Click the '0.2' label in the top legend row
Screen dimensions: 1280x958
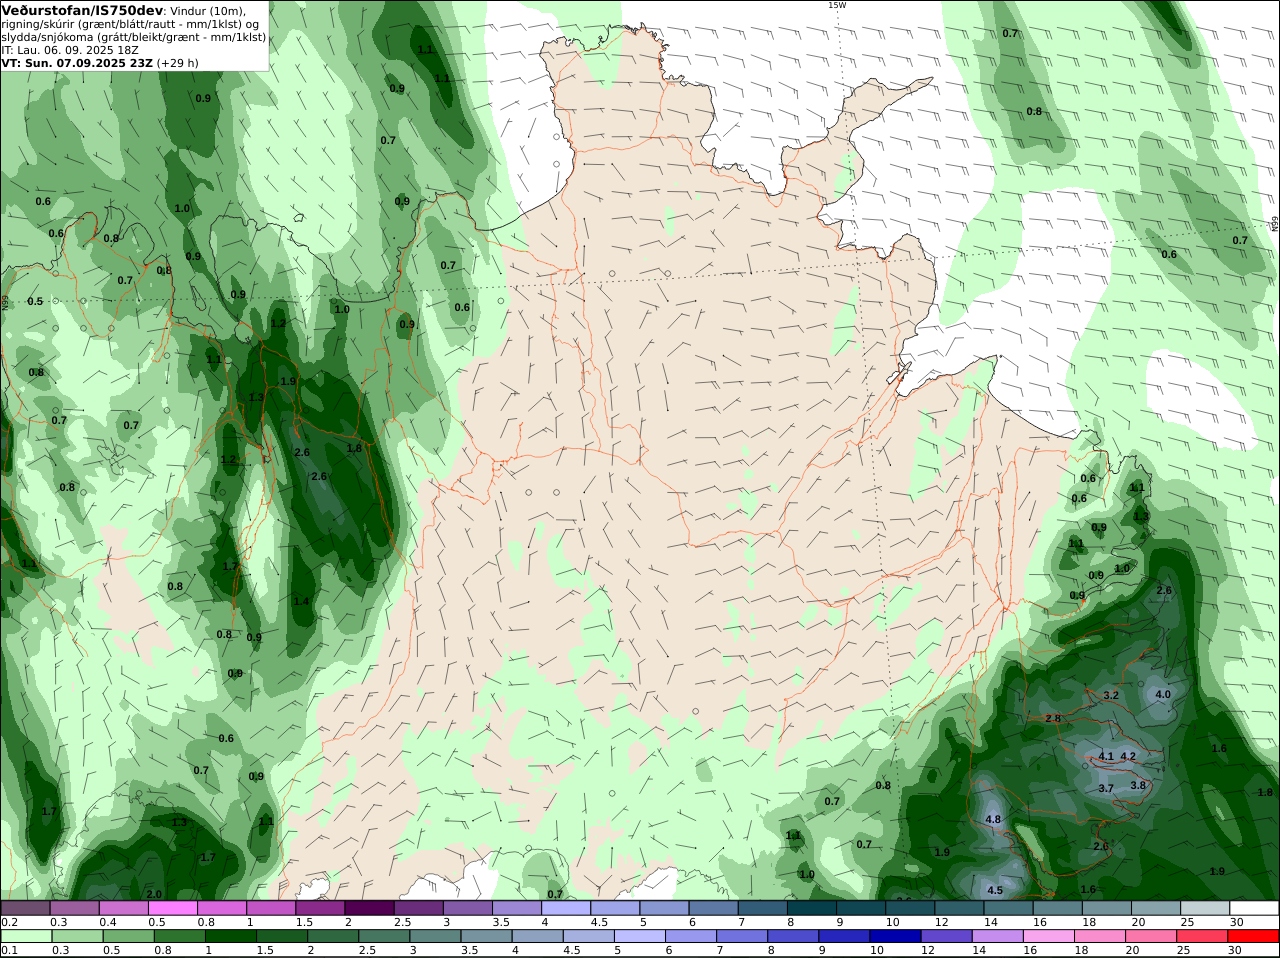tap(9, 922)
